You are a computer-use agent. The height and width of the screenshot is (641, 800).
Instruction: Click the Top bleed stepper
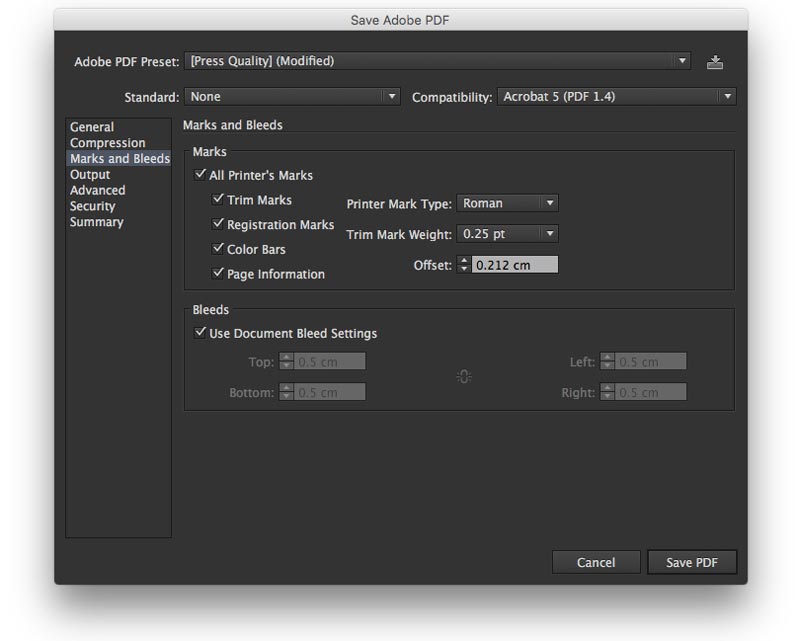pos(286,361)
